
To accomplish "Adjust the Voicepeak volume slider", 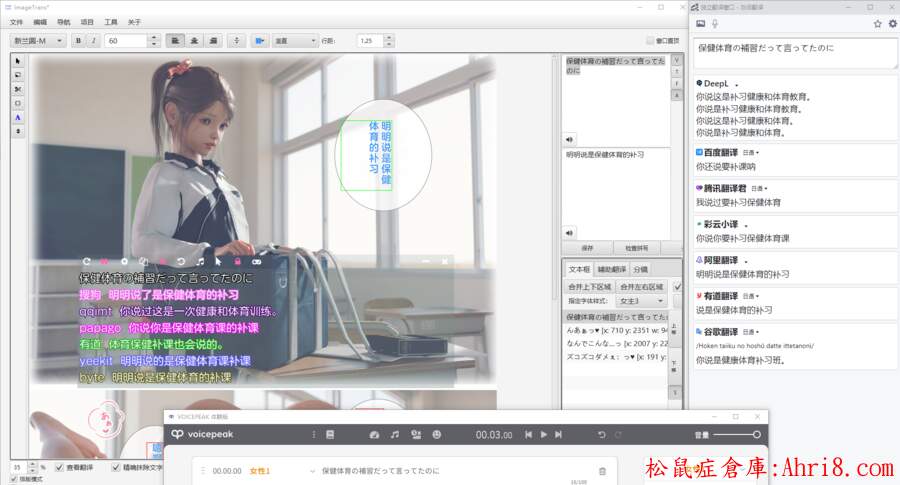I will tap(740, 435).
